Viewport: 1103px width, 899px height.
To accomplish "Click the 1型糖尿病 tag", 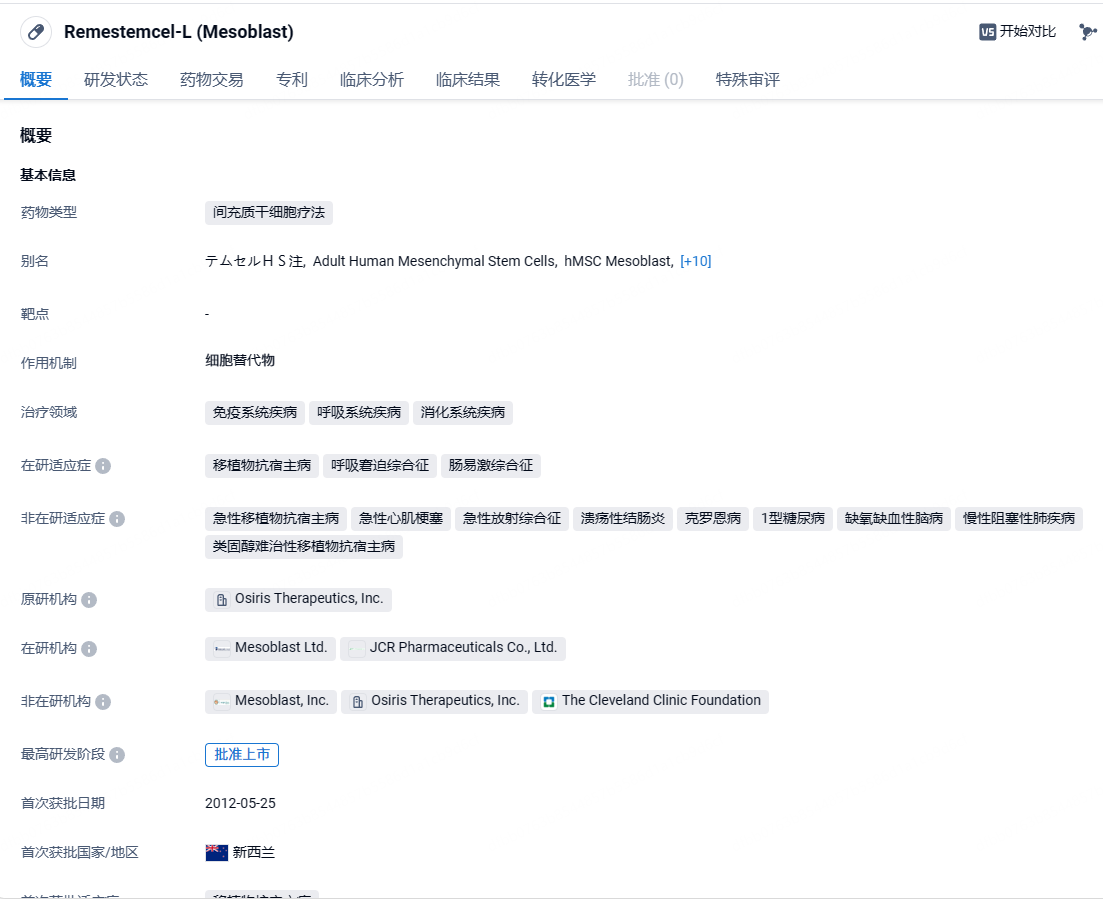I will coord(793,518).
